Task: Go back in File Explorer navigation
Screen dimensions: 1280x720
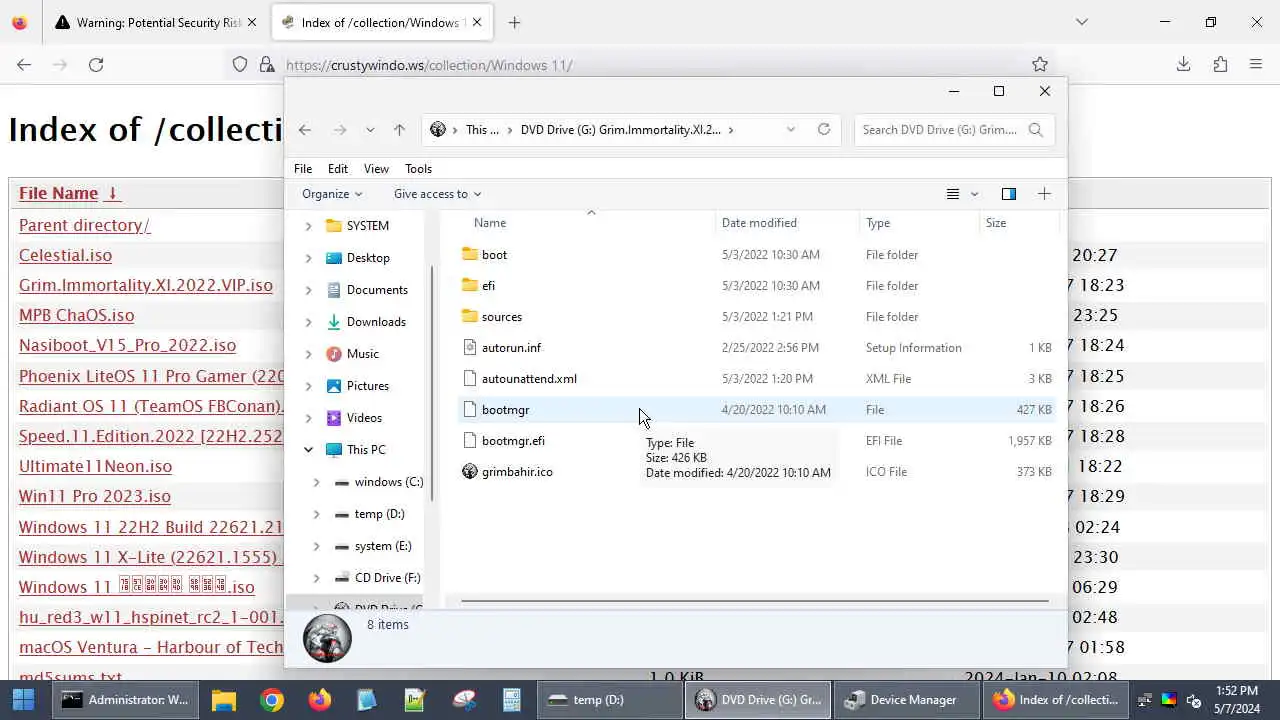Action: pyautogui.click(x=305, y=130)
